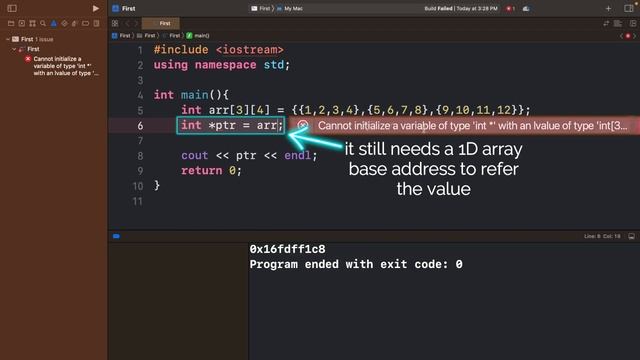
Task: Click the 0x16fdff1c8 console output
Action: (x=287, y=249)
